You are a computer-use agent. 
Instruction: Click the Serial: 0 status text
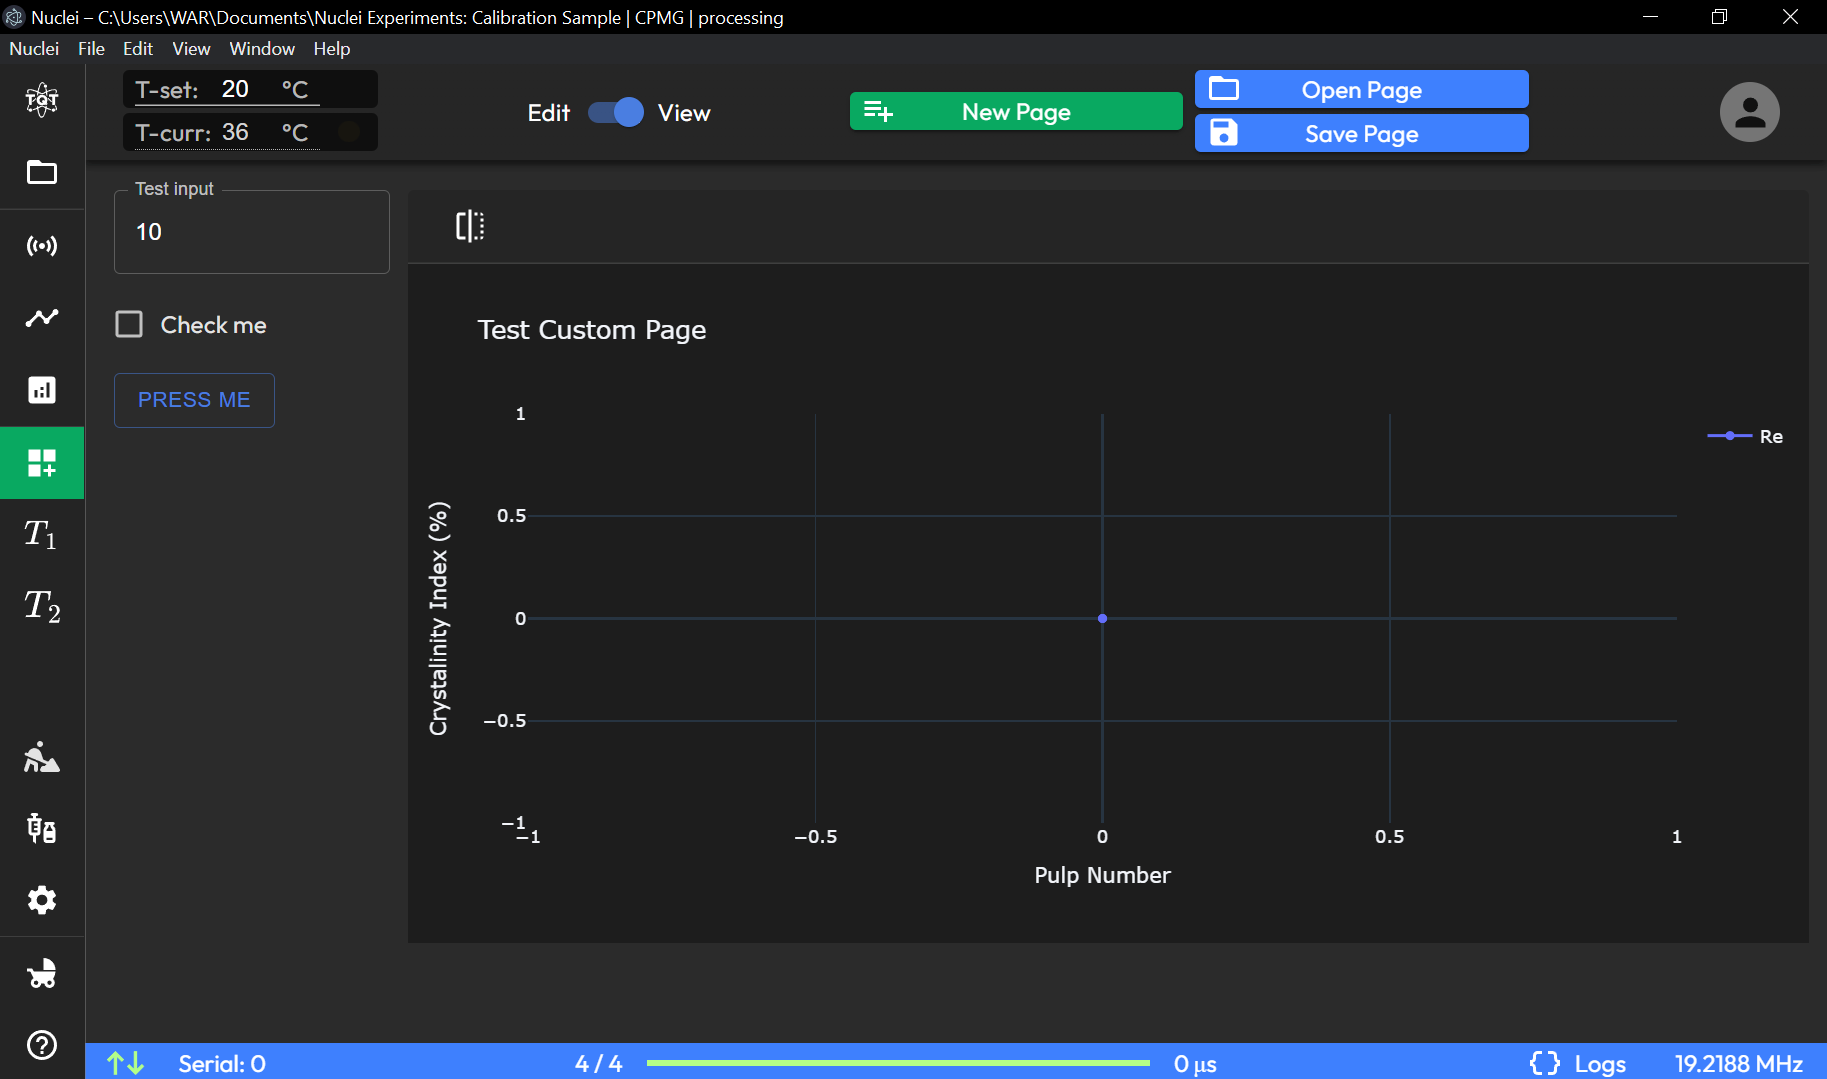(x=222, y=1064)
